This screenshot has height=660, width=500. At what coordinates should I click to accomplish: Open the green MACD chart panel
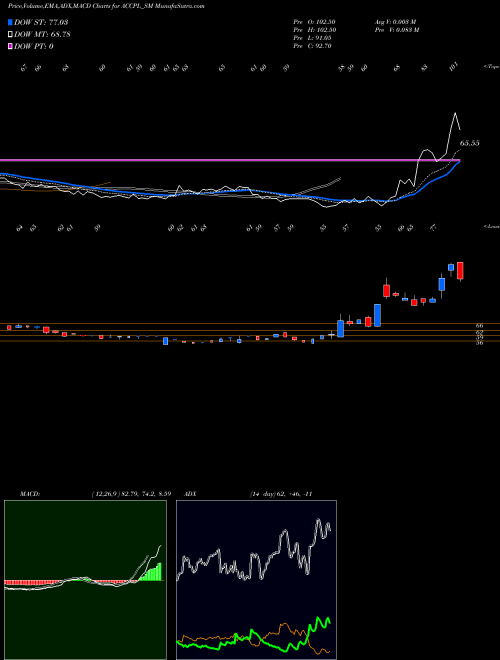coord(85,580)
